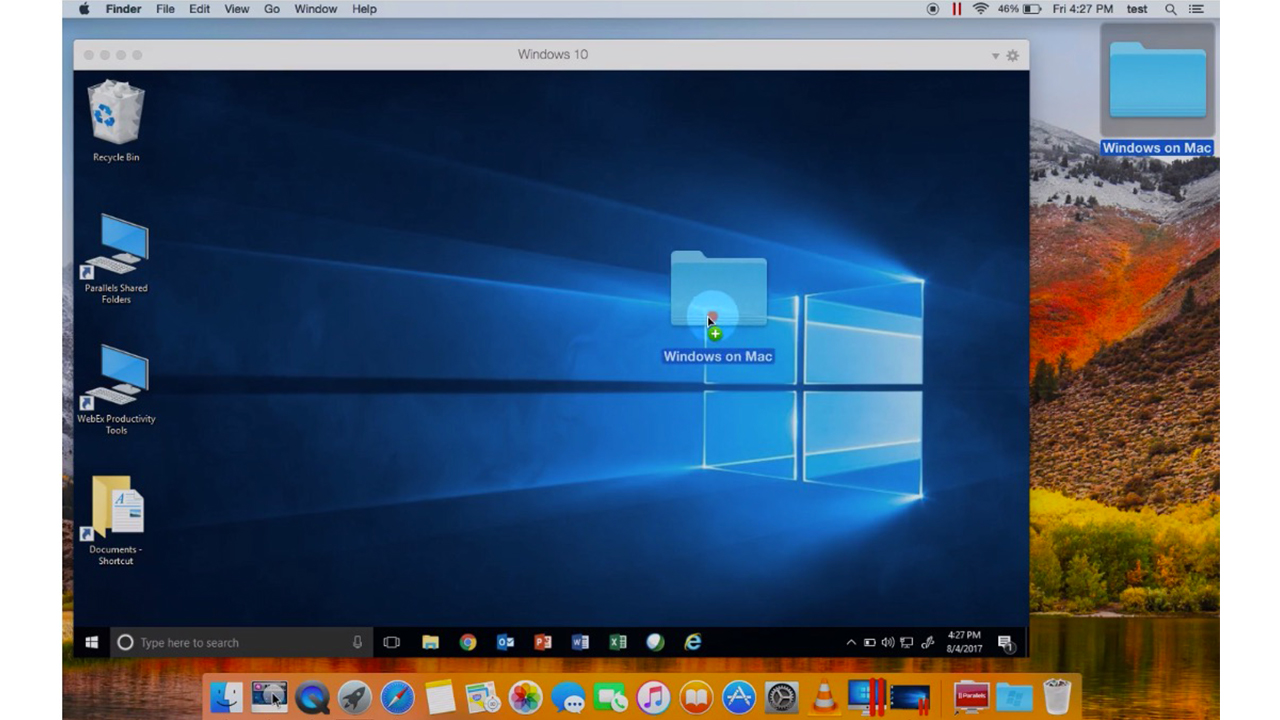Launch Outlook from the Windows taskbar
1280x720 pixels.
click(x=505, y=642)
